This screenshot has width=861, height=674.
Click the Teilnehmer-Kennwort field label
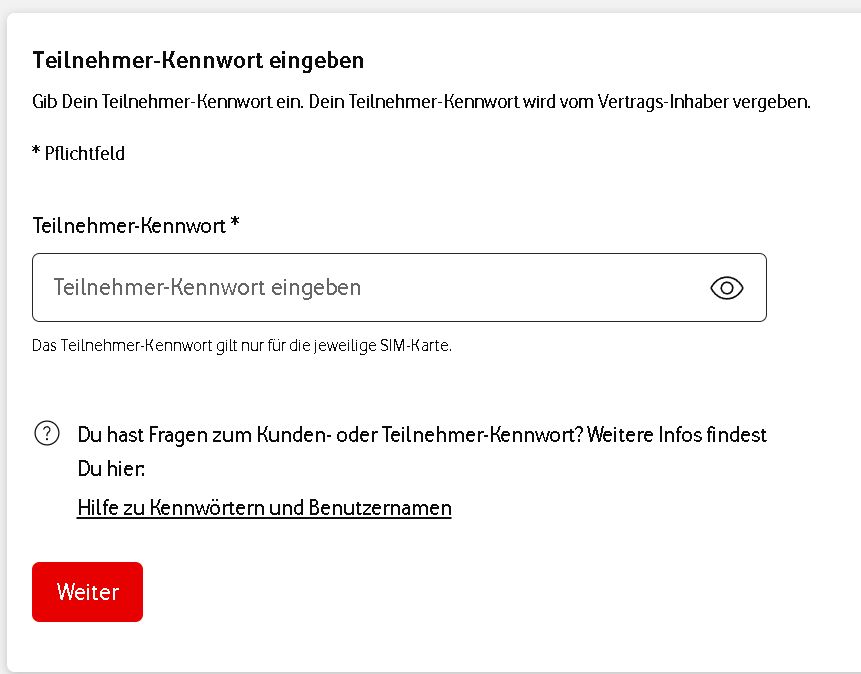(129, 226)
